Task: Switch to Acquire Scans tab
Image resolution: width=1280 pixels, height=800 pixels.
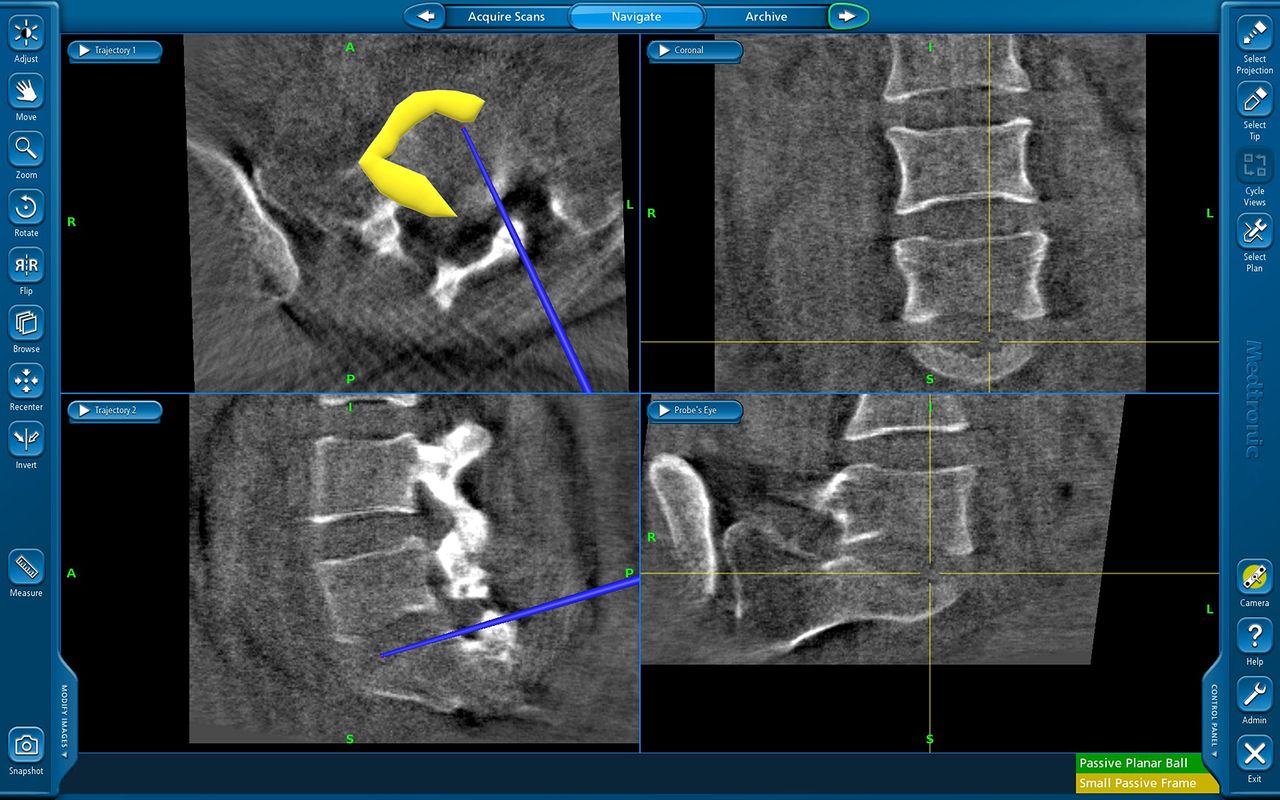Action: pos(507,16)
